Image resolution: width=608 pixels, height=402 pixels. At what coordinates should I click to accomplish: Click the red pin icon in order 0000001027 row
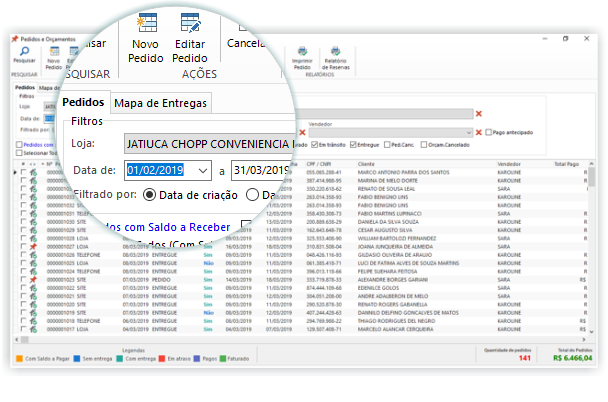click(x=33, y=247)
